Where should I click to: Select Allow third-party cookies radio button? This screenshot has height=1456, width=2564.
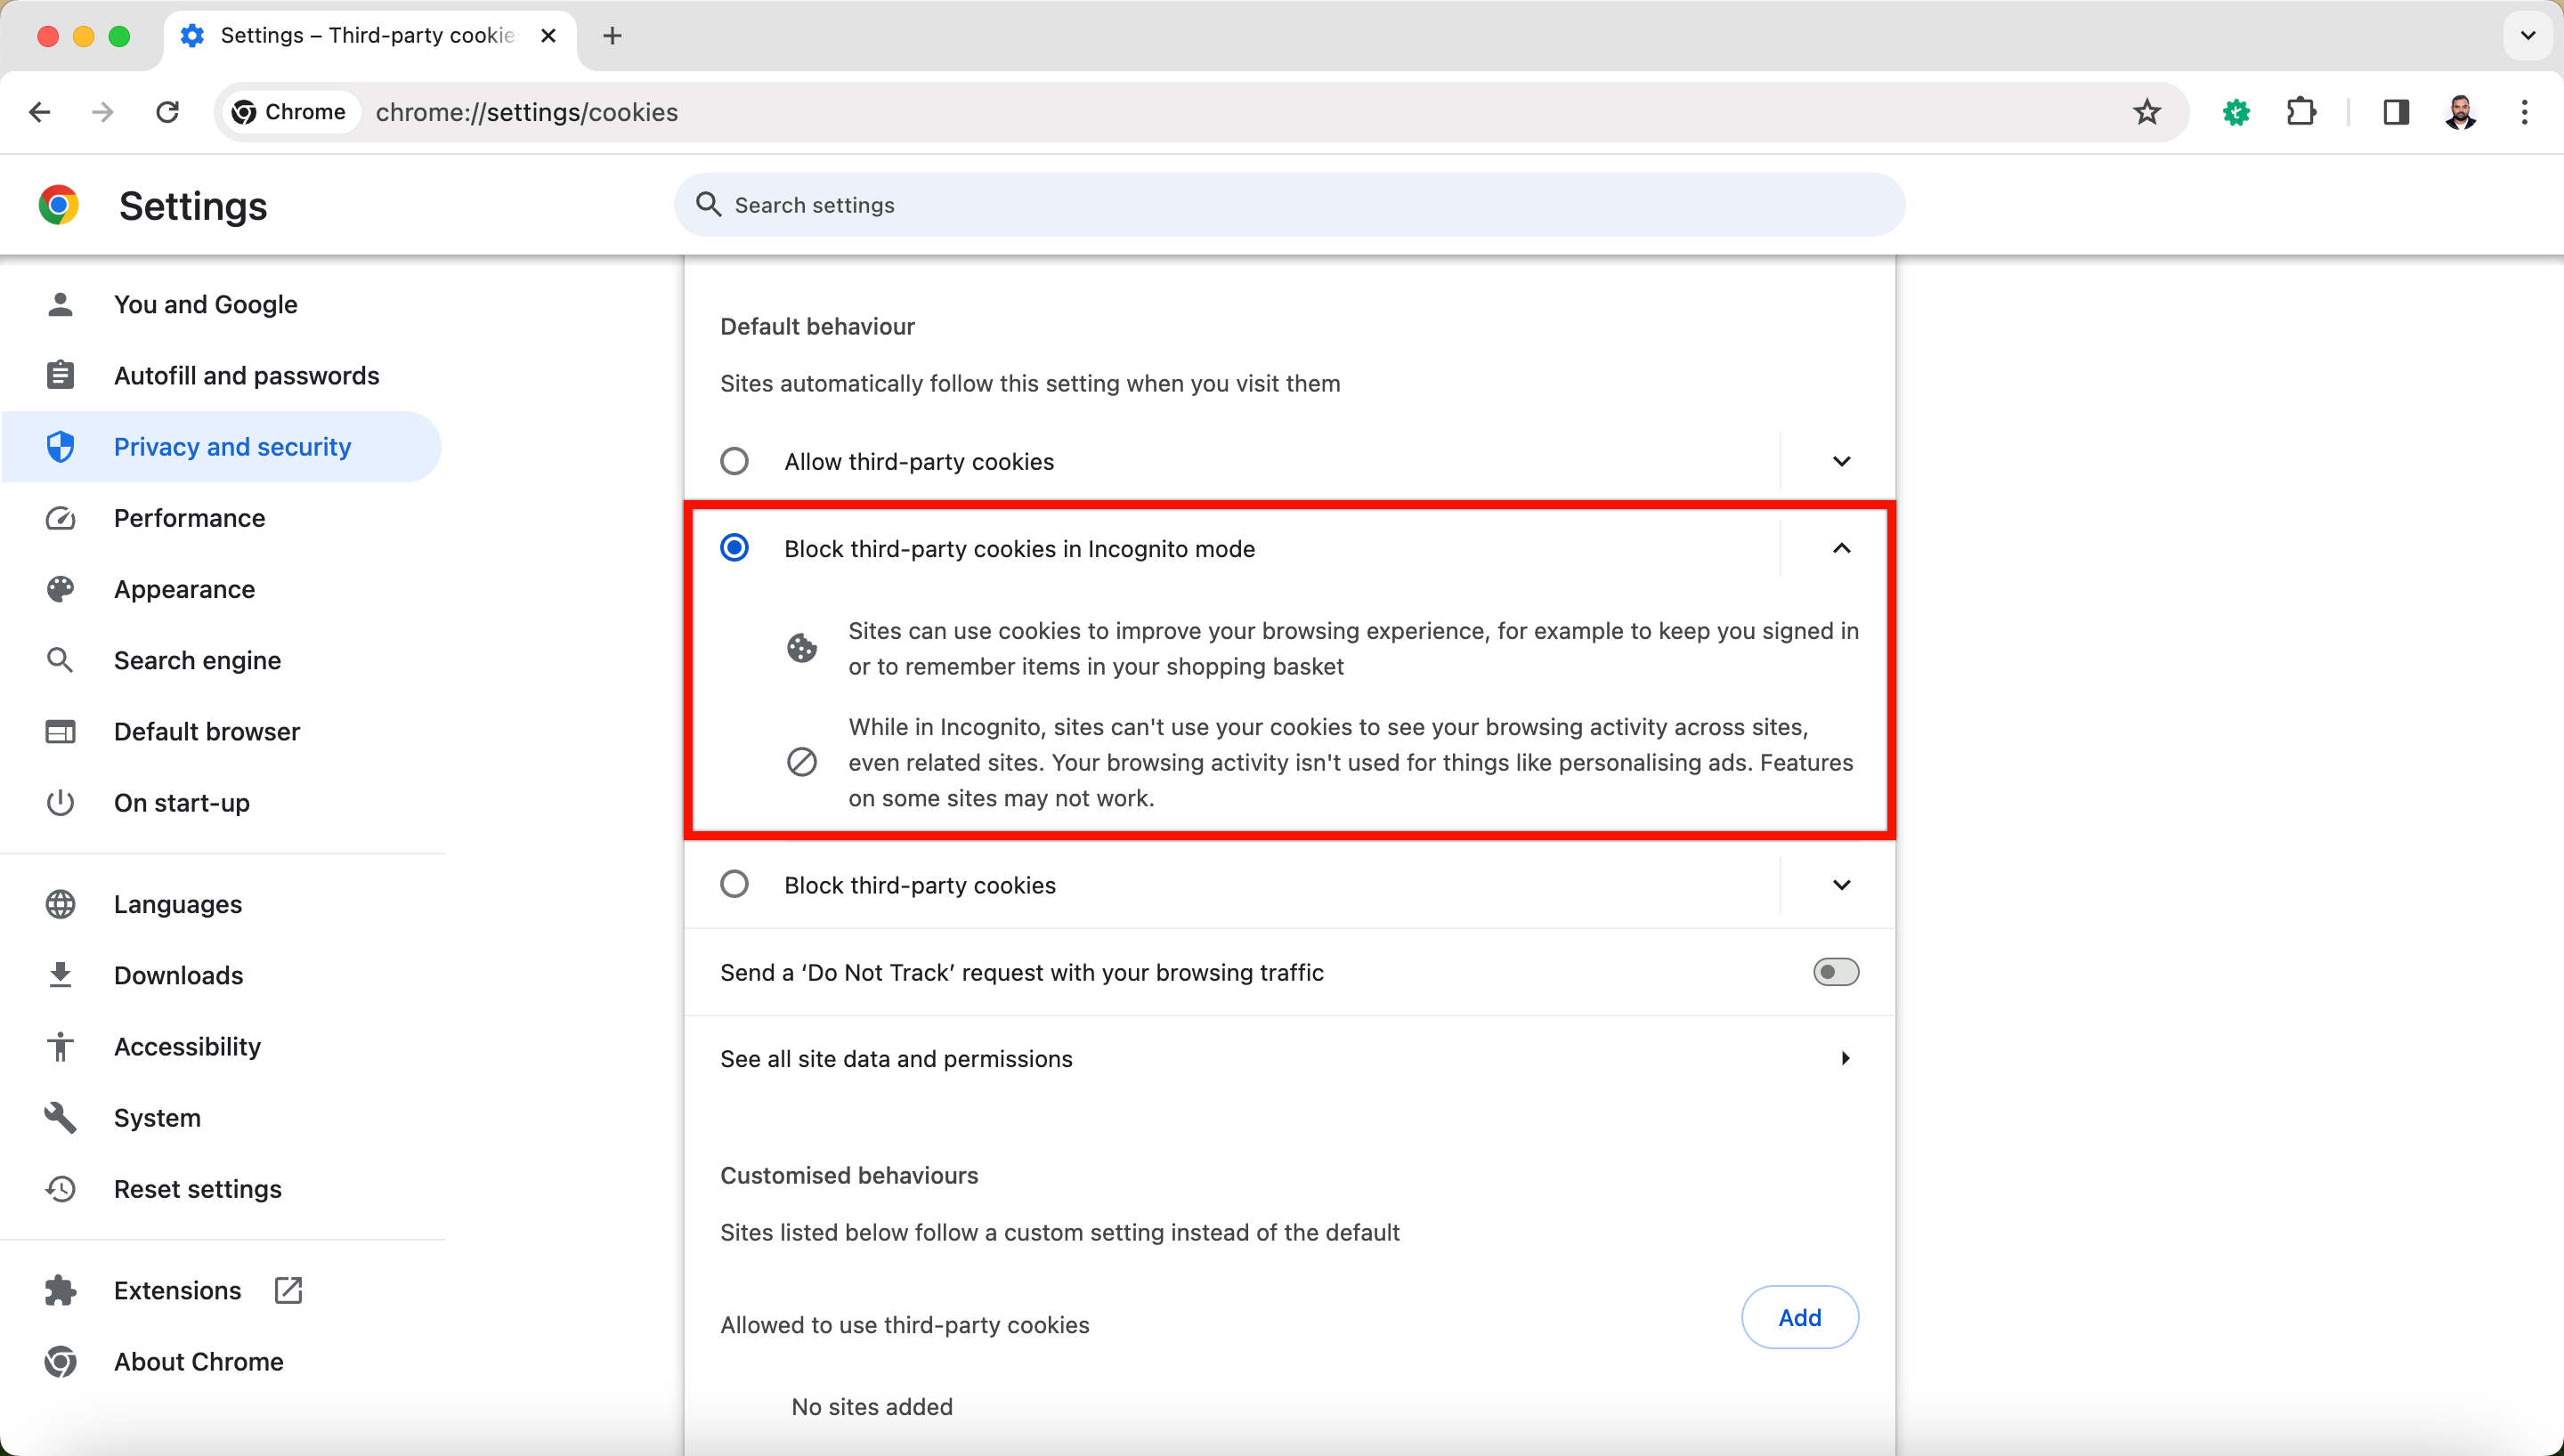pos(734,461)
